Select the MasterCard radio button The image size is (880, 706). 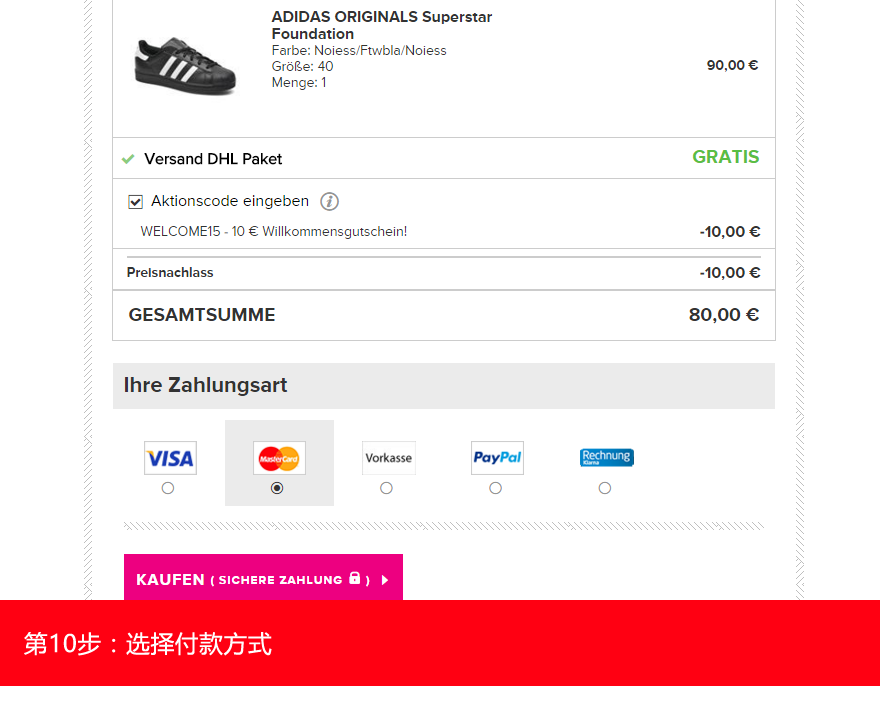click(x=277, y=488)
